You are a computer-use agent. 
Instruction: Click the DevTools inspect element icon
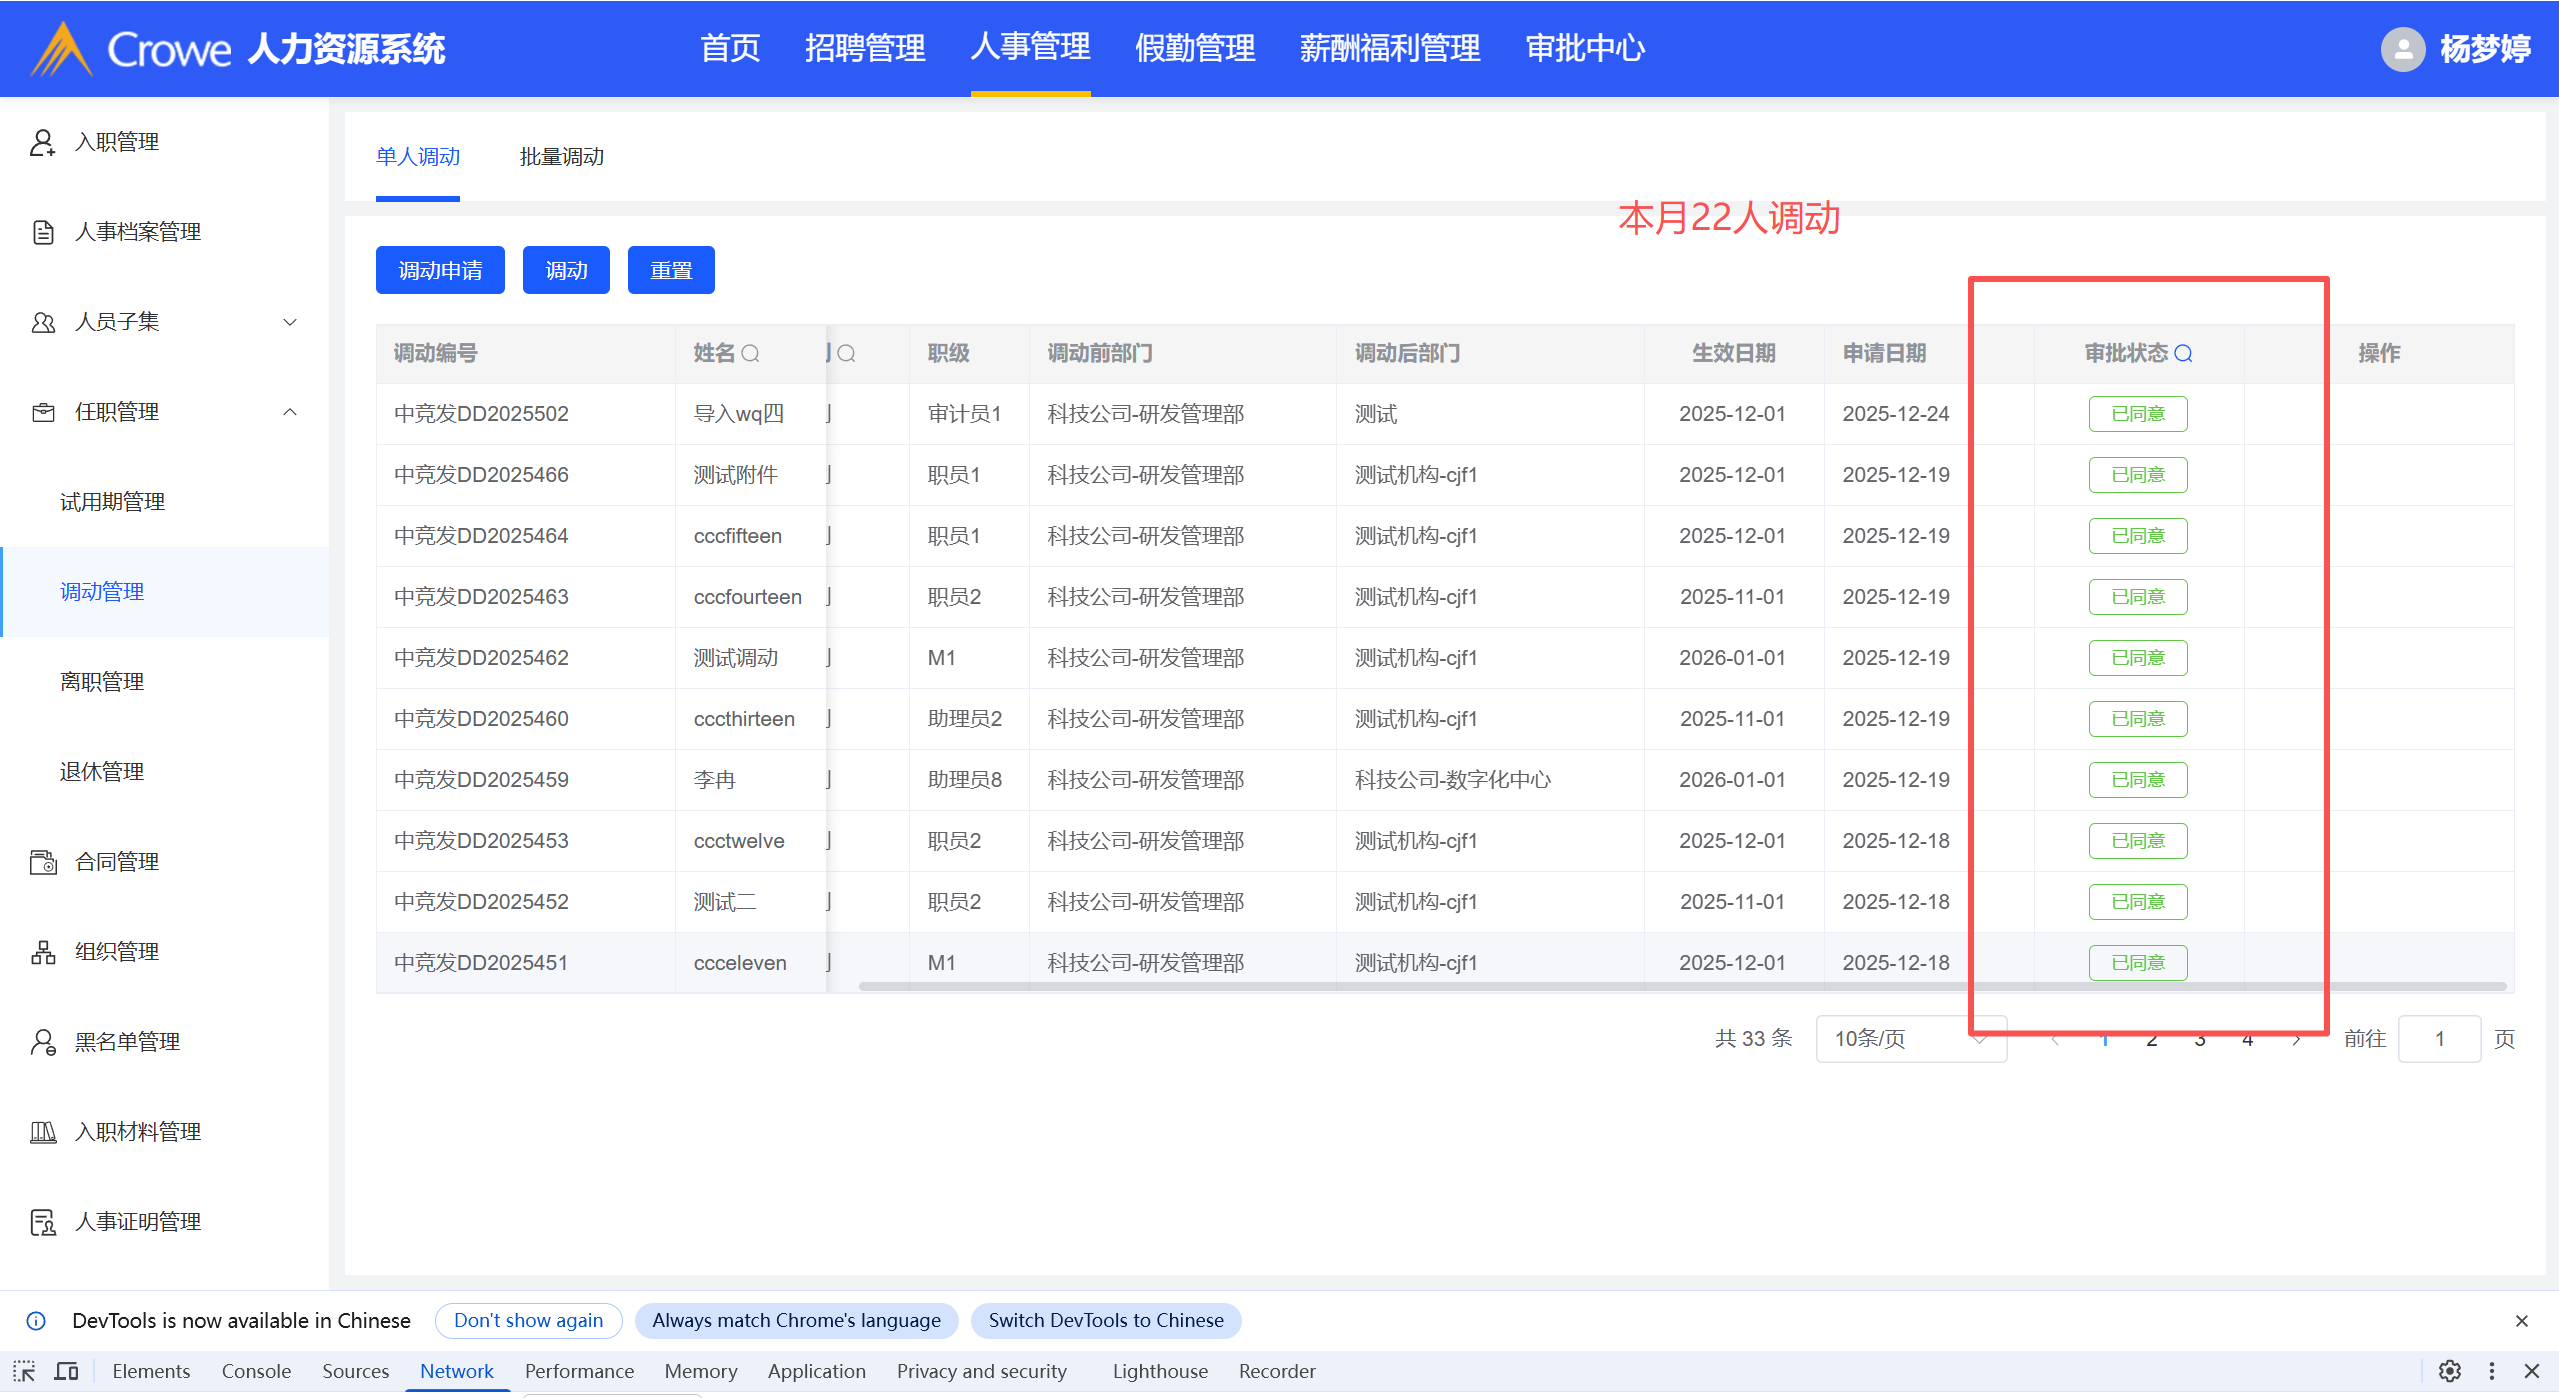click(x=24, y=1371)
